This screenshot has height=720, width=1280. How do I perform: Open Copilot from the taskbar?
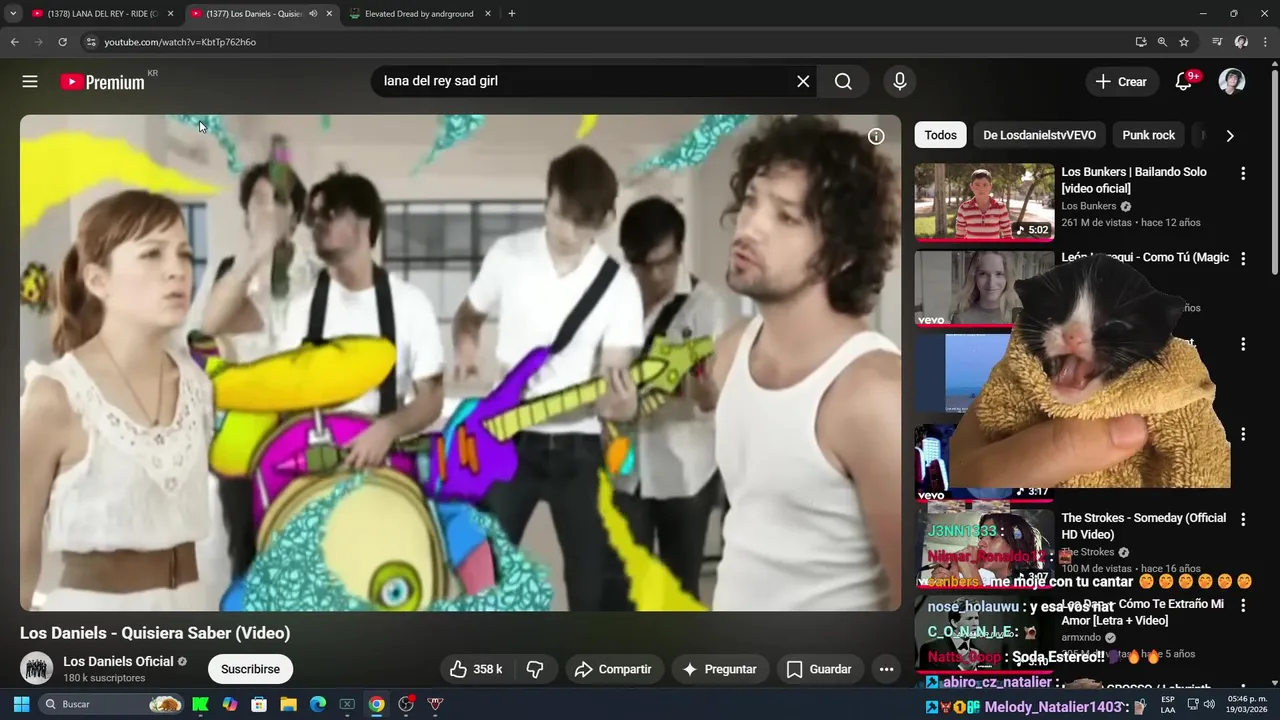[230, 704]
